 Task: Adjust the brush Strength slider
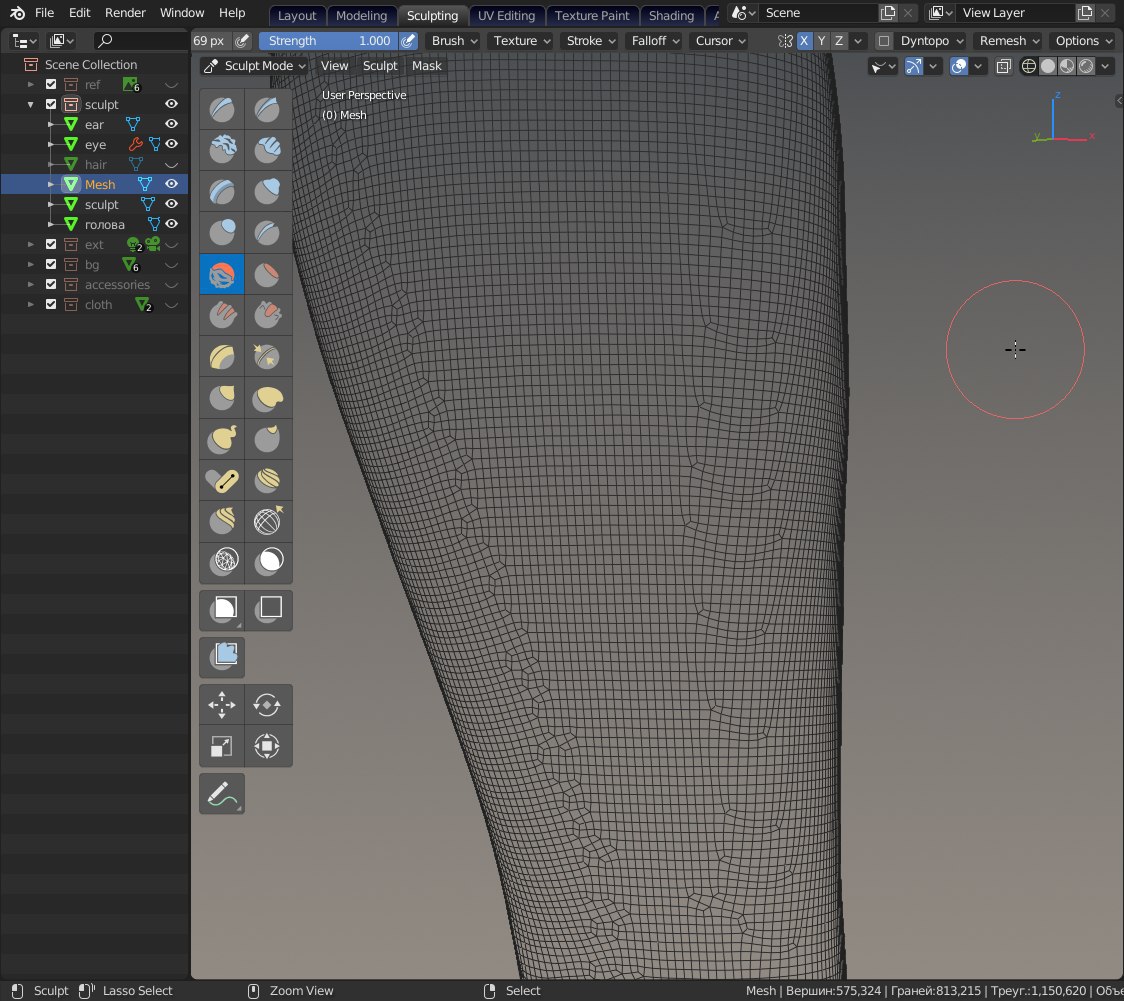click(x=328, y=41)
